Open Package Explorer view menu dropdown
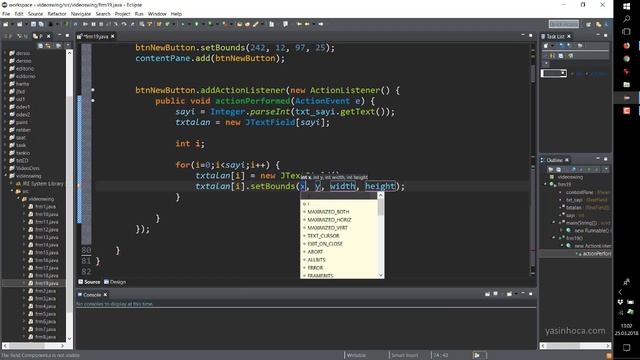The width and height of the screenshot is (640, 360). pos(67,46)
